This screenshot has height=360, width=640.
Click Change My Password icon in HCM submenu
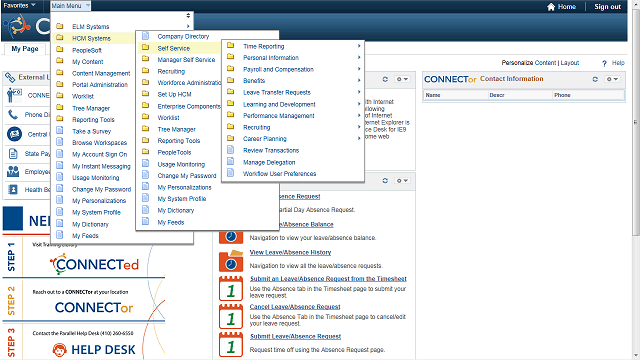[x=145, y=175]
